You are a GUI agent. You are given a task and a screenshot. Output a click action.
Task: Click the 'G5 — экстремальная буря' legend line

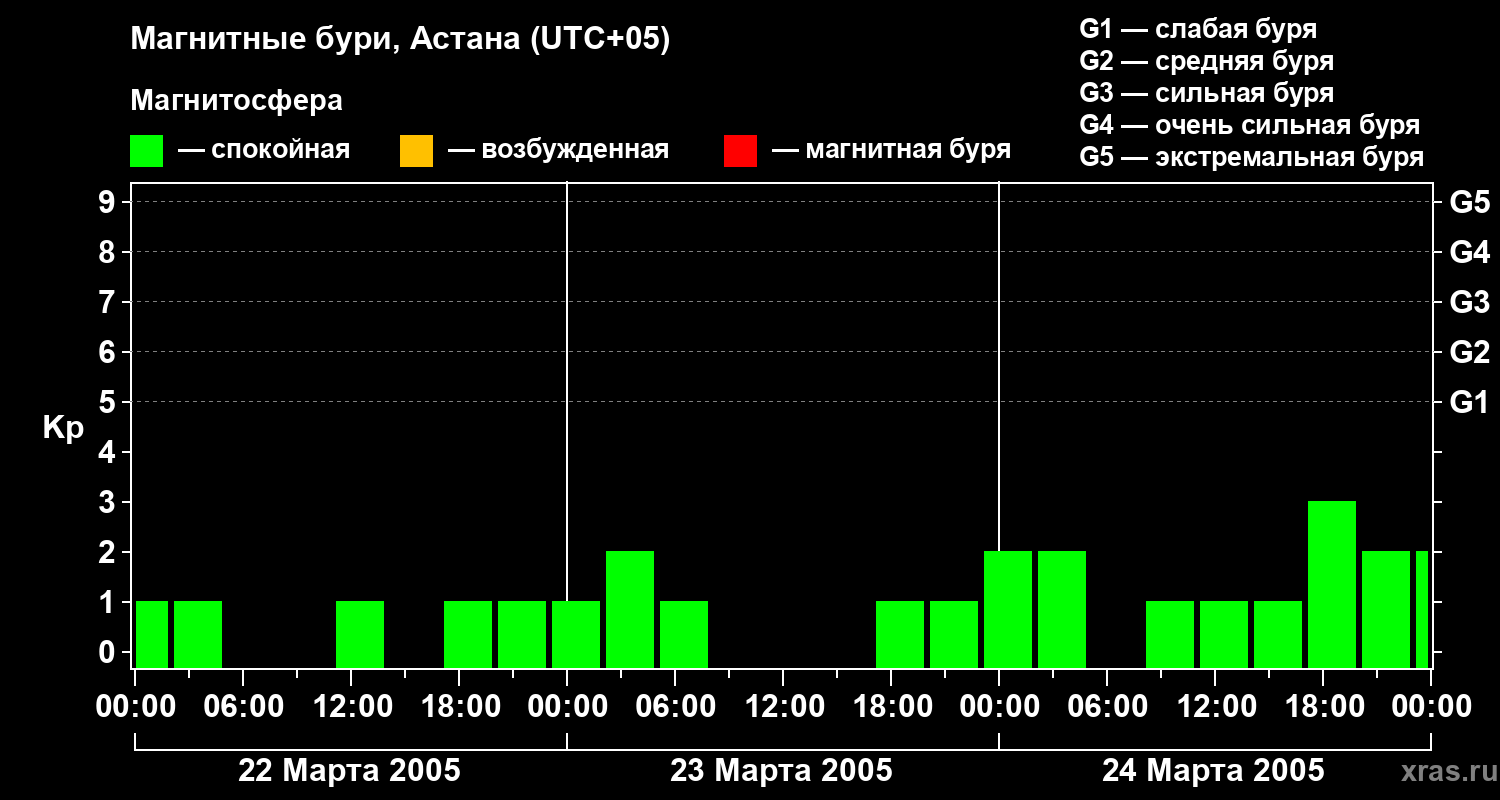click(1251, 157)
